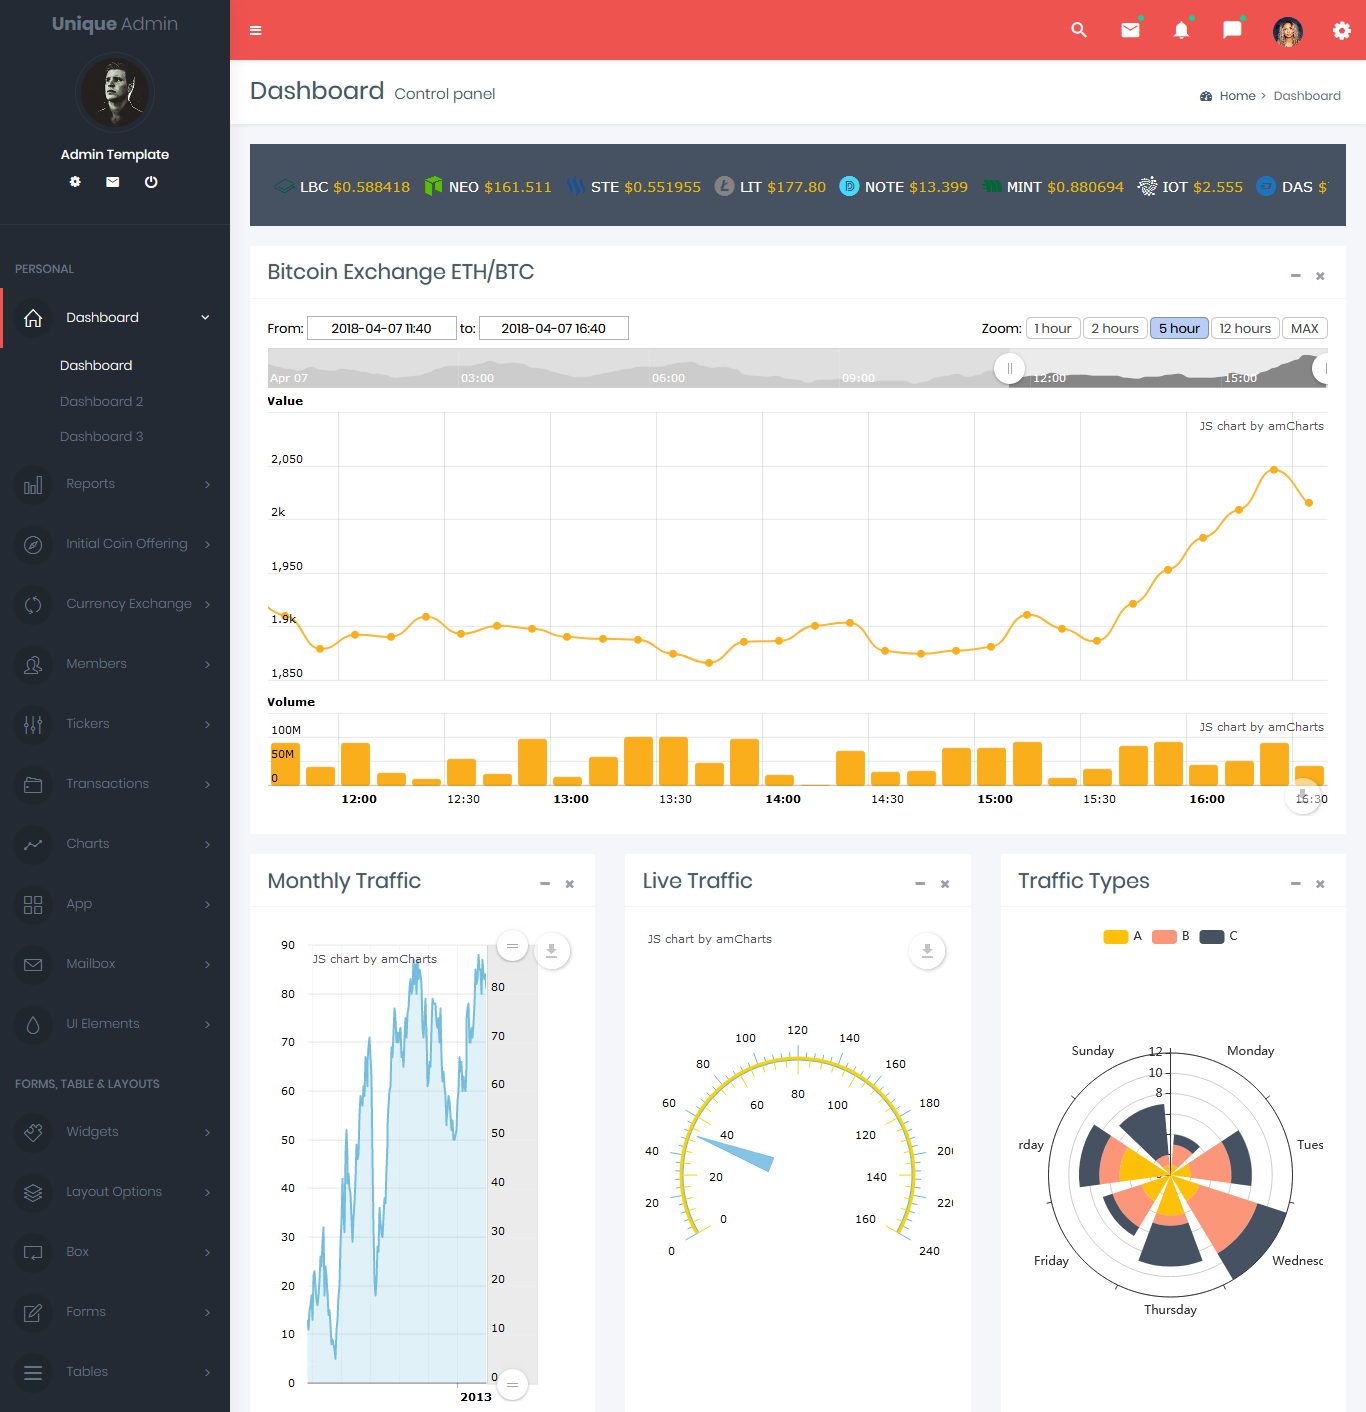Click the Tables list icon
This screenshot has height=1412, width=1366.
[33, 1373]
